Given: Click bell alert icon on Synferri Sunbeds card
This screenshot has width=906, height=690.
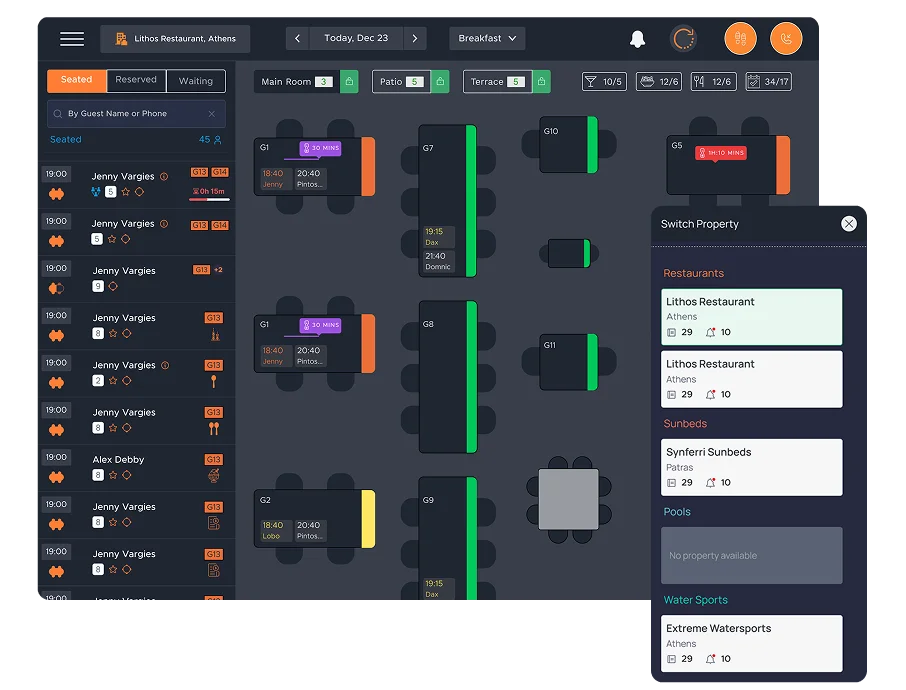Looking at the screenshot, I should (711, 483).
